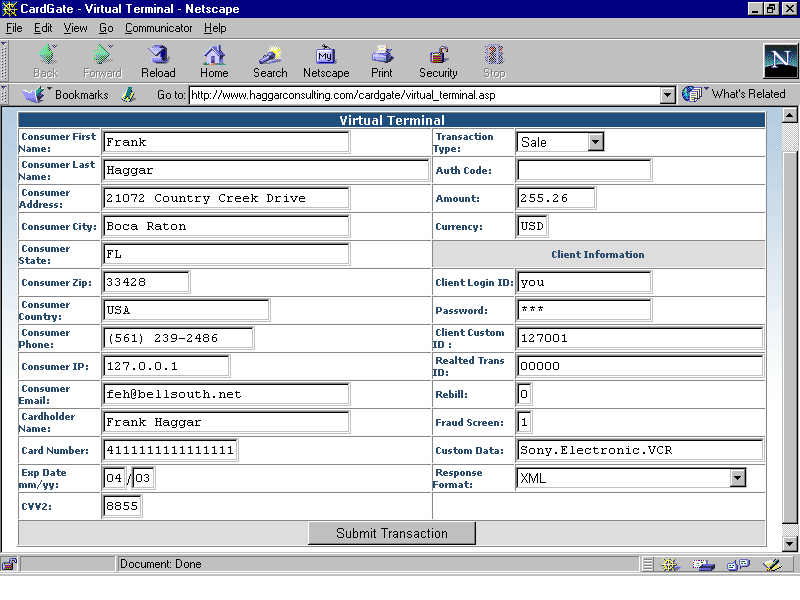The image size is (800, 600).
Task: Click the scrollbar down arrow
Action: point(790,542)
